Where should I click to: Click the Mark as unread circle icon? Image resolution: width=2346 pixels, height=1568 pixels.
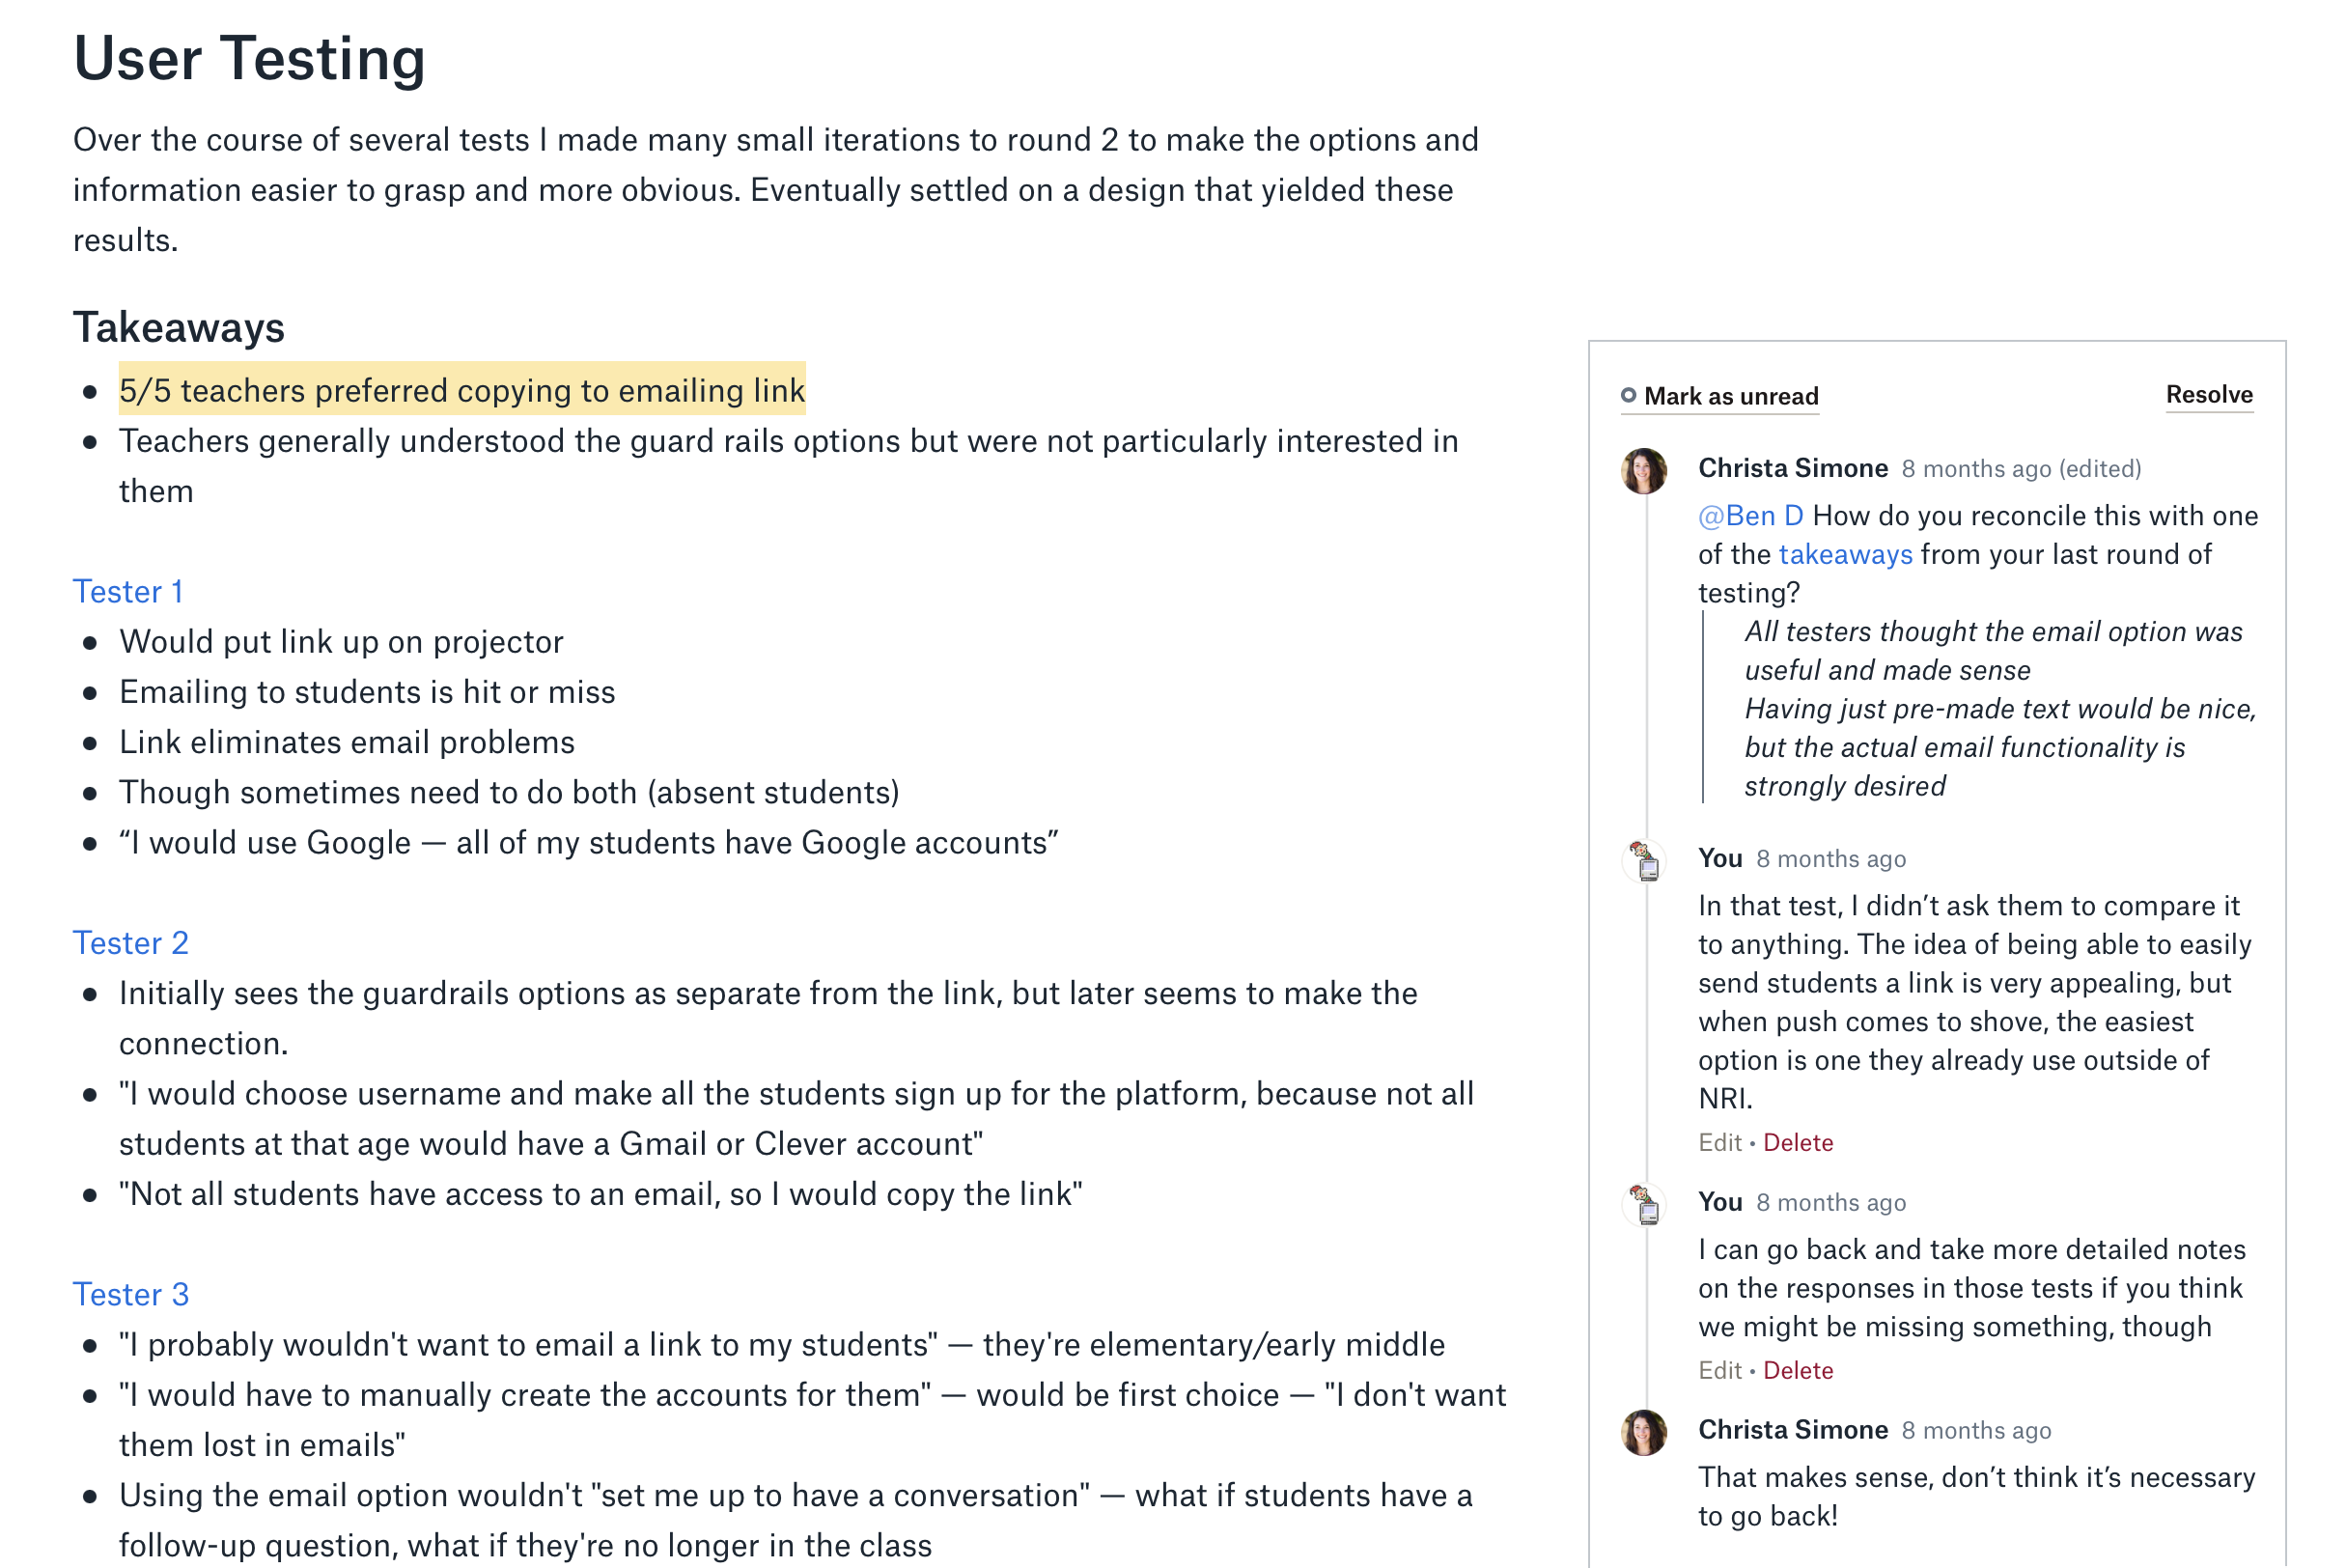tap(1628, 396)
